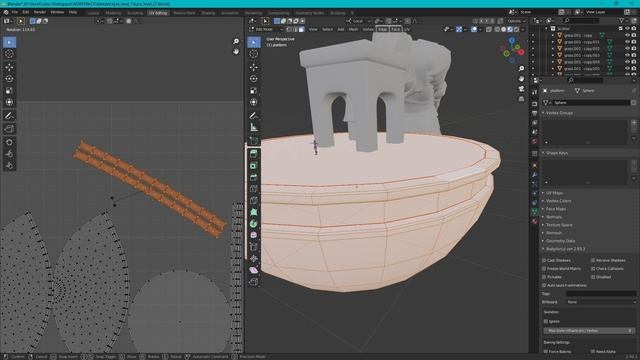Click the Tags input field

[601, 293]
